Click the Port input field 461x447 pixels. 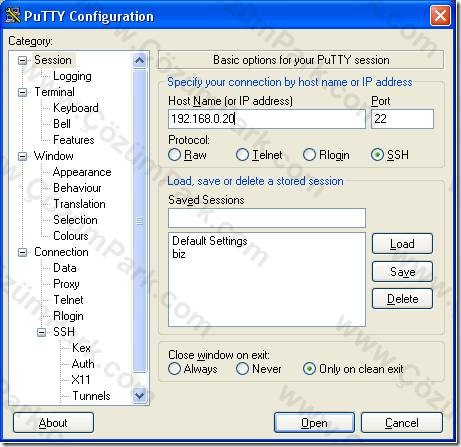point(402,119)
